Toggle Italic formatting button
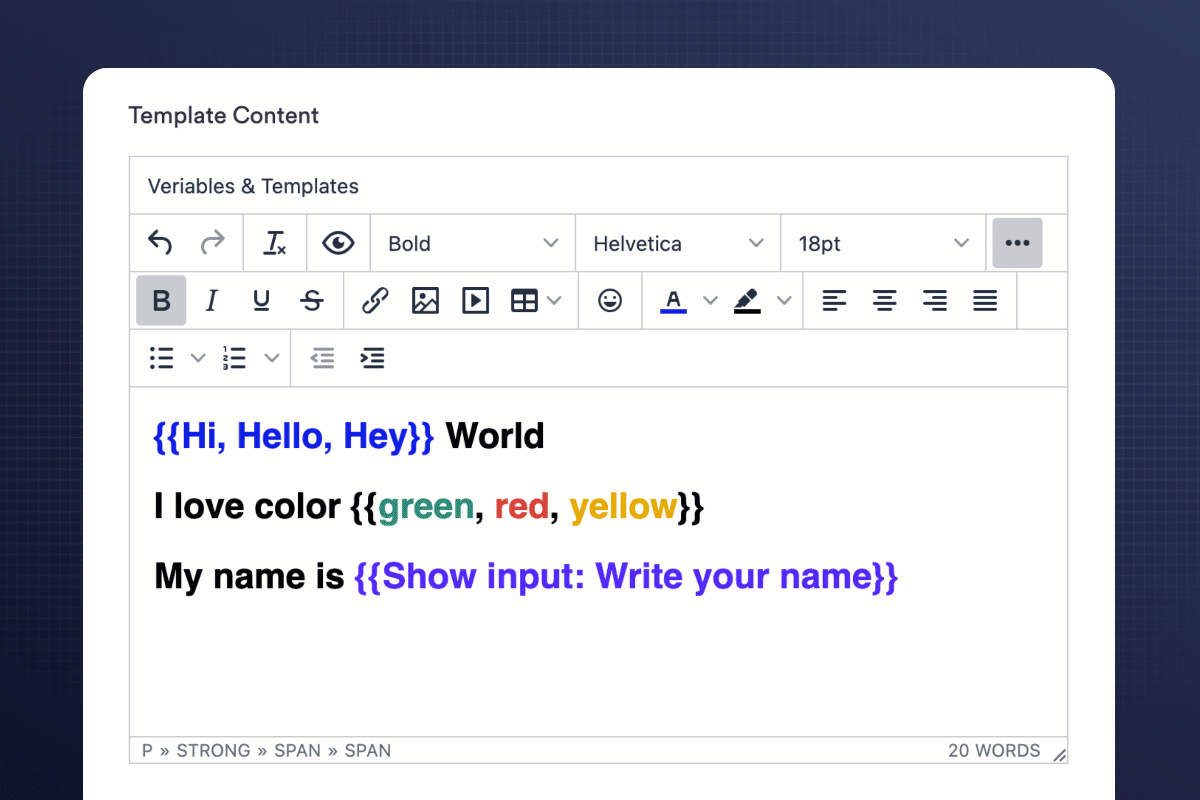1200x800 pixels. [211, 301]
